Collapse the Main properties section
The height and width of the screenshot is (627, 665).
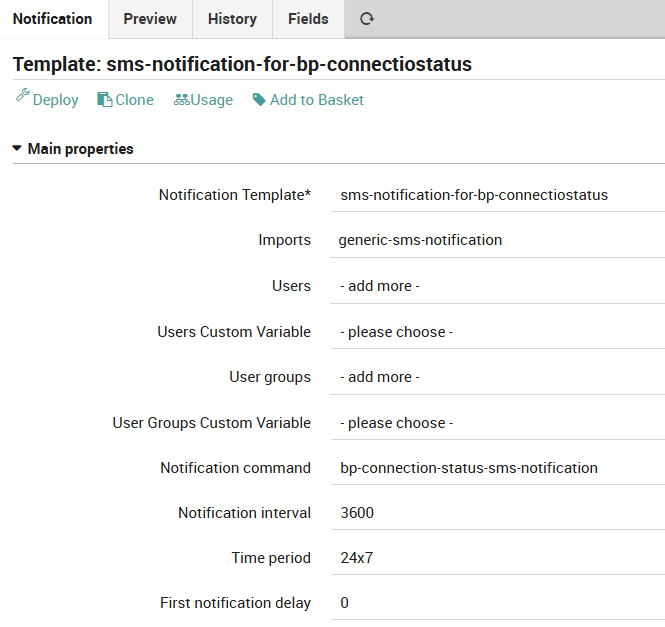coord(18,149)
